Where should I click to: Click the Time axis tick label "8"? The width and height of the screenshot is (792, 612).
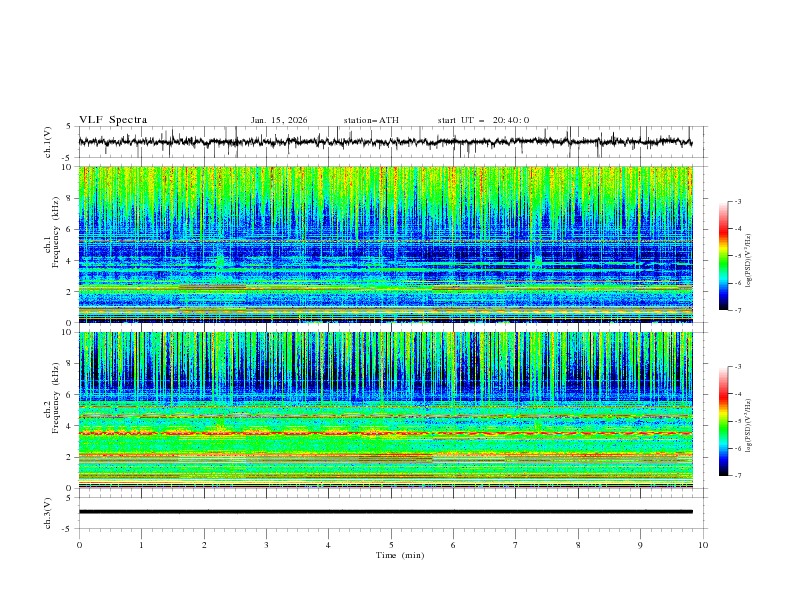coord(578,545)
